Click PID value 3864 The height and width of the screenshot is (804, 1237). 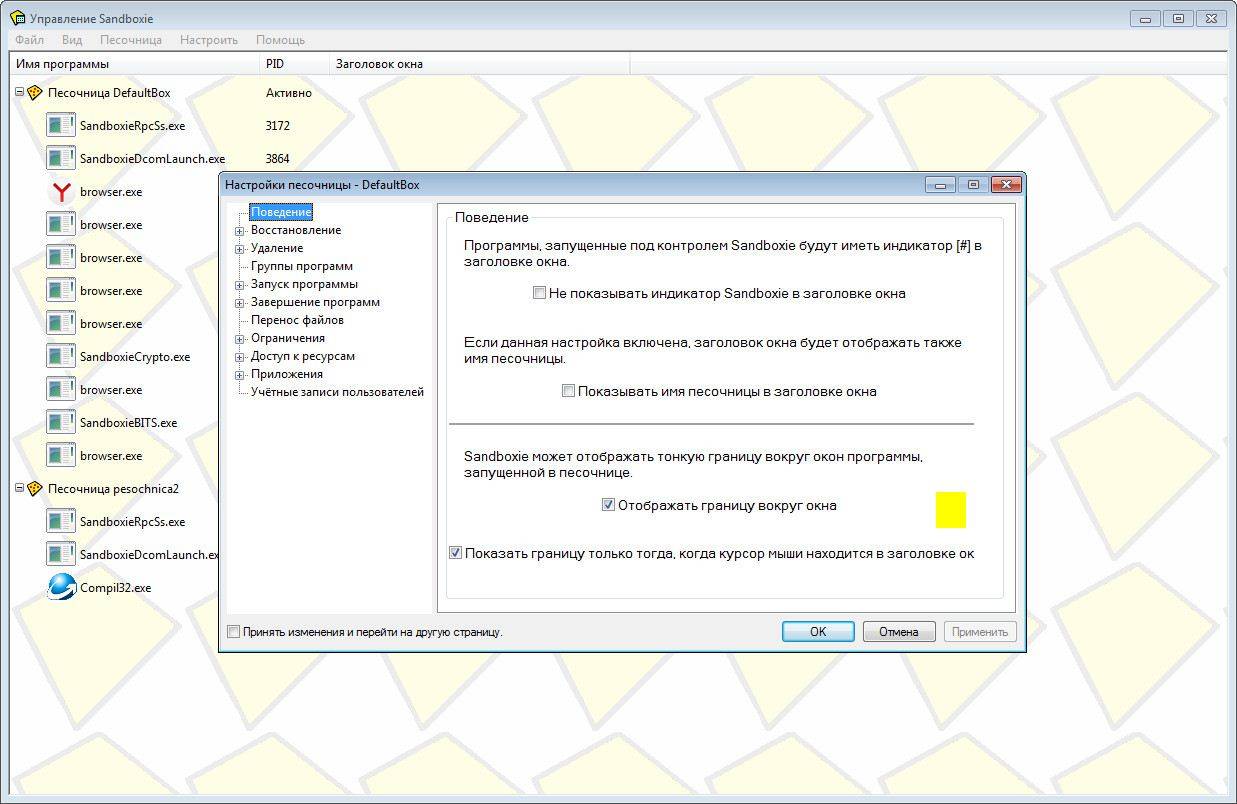278,159
